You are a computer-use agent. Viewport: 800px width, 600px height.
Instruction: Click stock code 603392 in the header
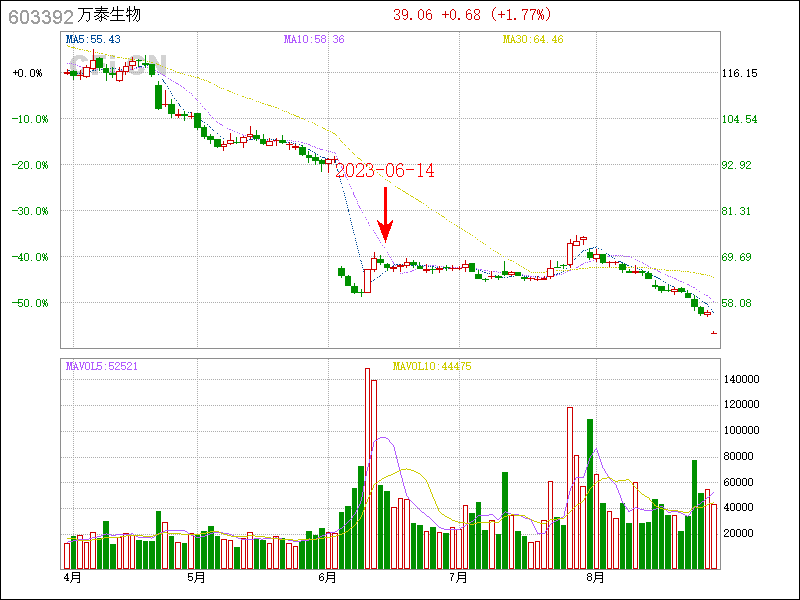pos(40,16)
